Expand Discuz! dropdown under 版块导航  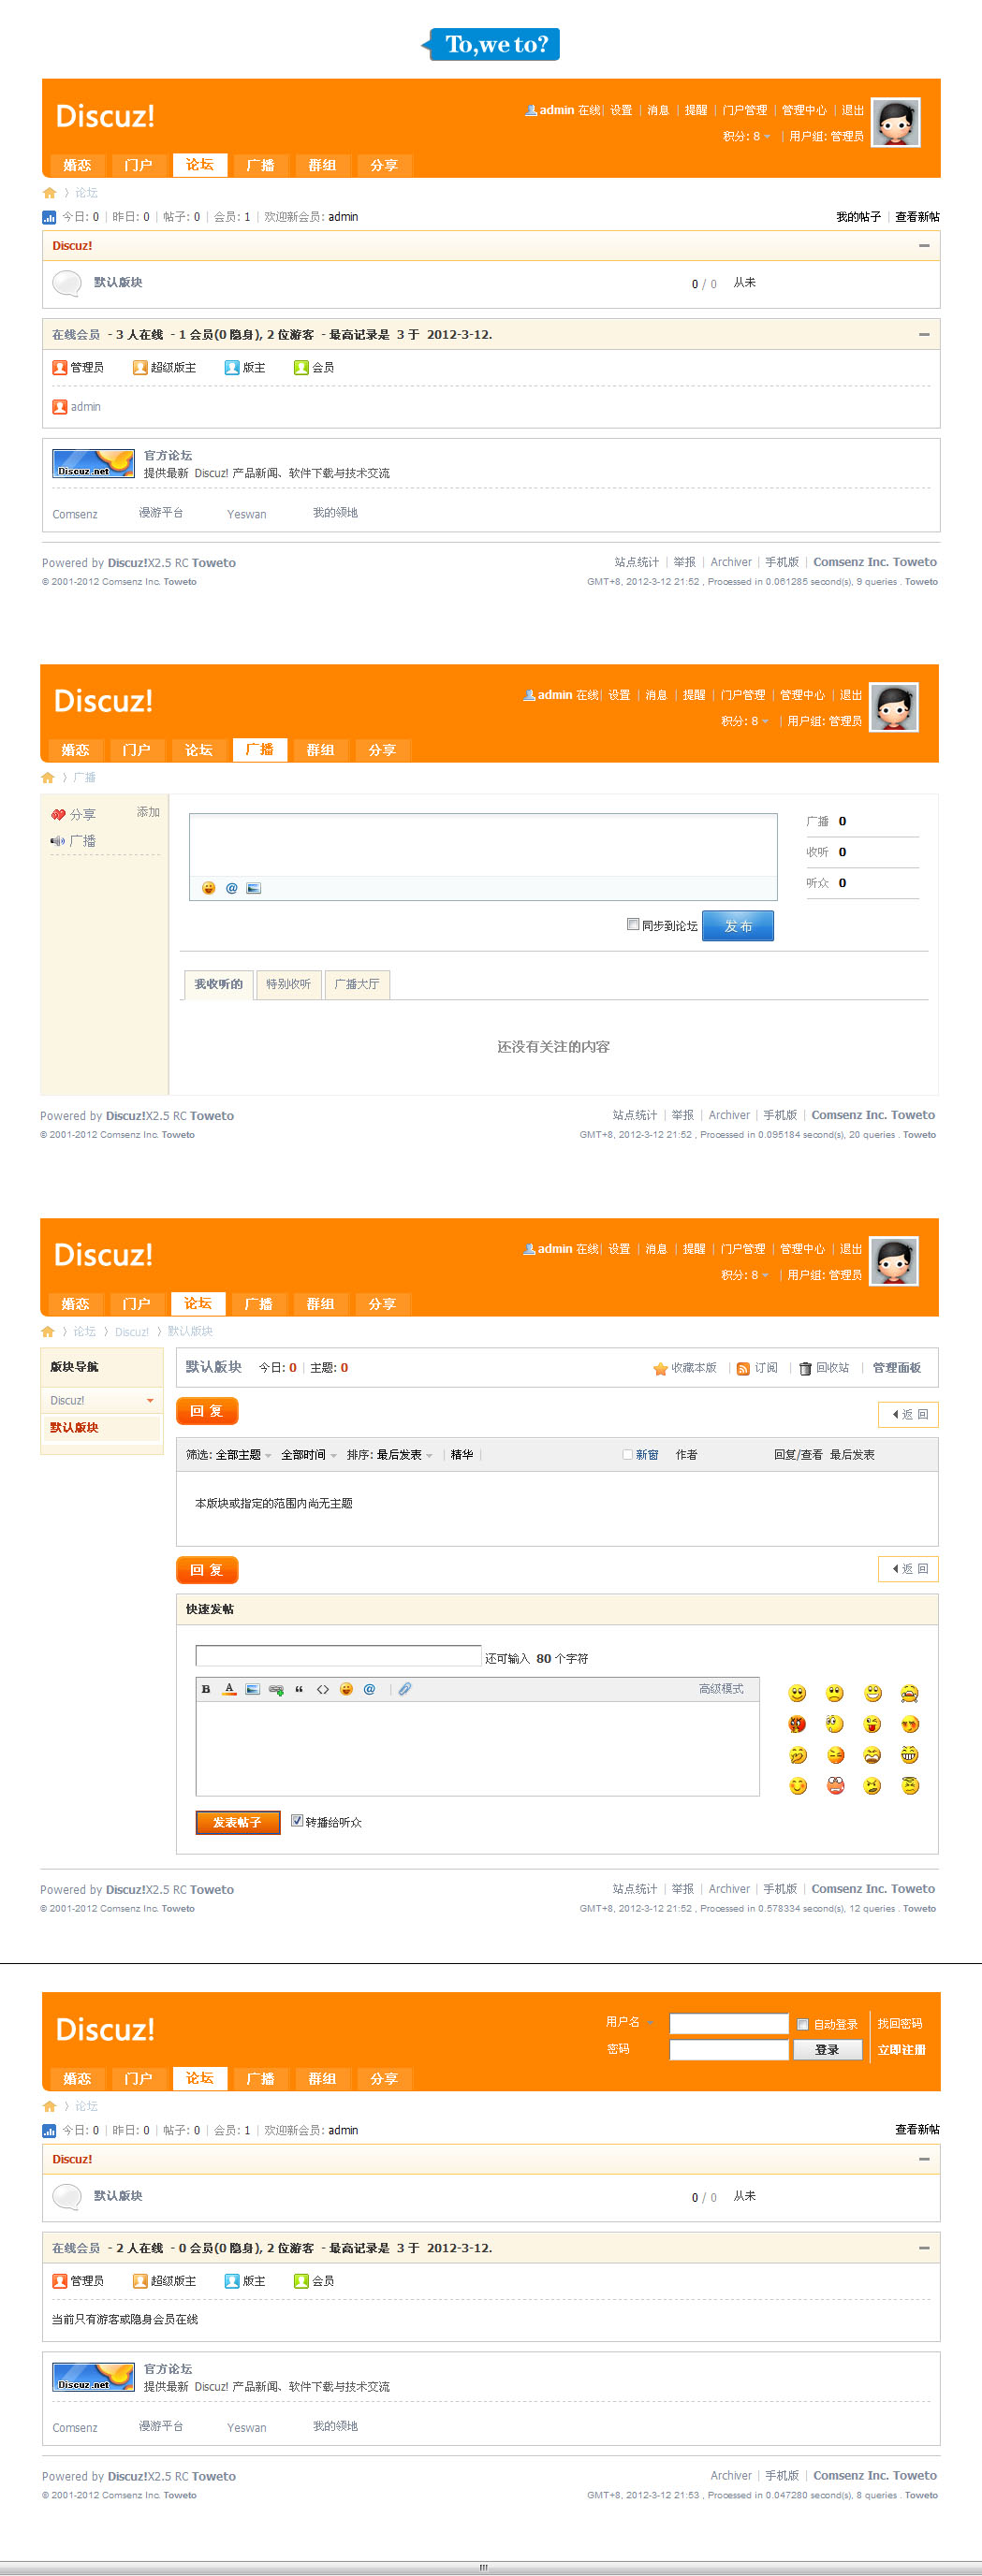click(150, 1401)
